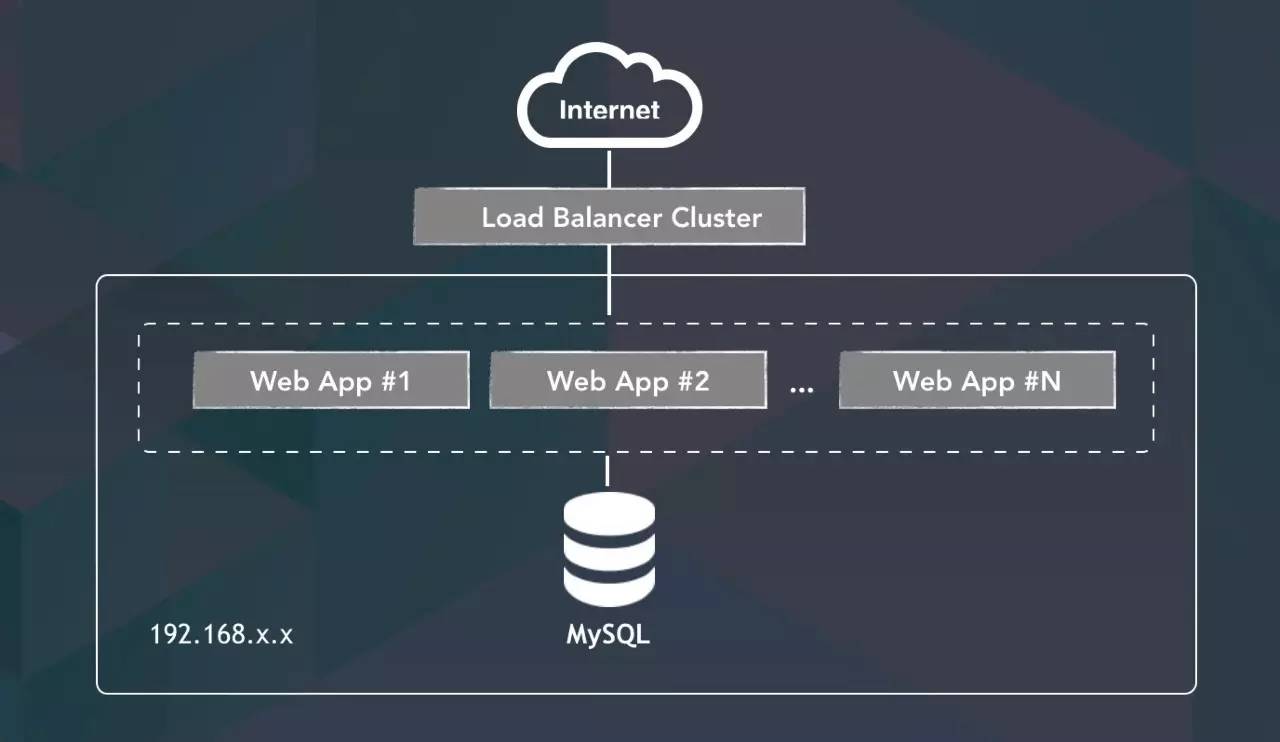Click the 192.168.x.x subnet label
Screen dimensions: 1280x742
[222, 634]
